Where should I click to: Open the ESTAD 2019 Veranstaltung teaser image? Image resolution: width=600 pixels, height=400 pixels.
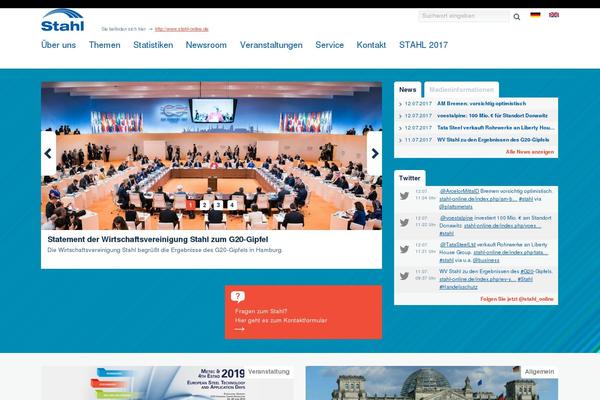click(x=168, y=383)
